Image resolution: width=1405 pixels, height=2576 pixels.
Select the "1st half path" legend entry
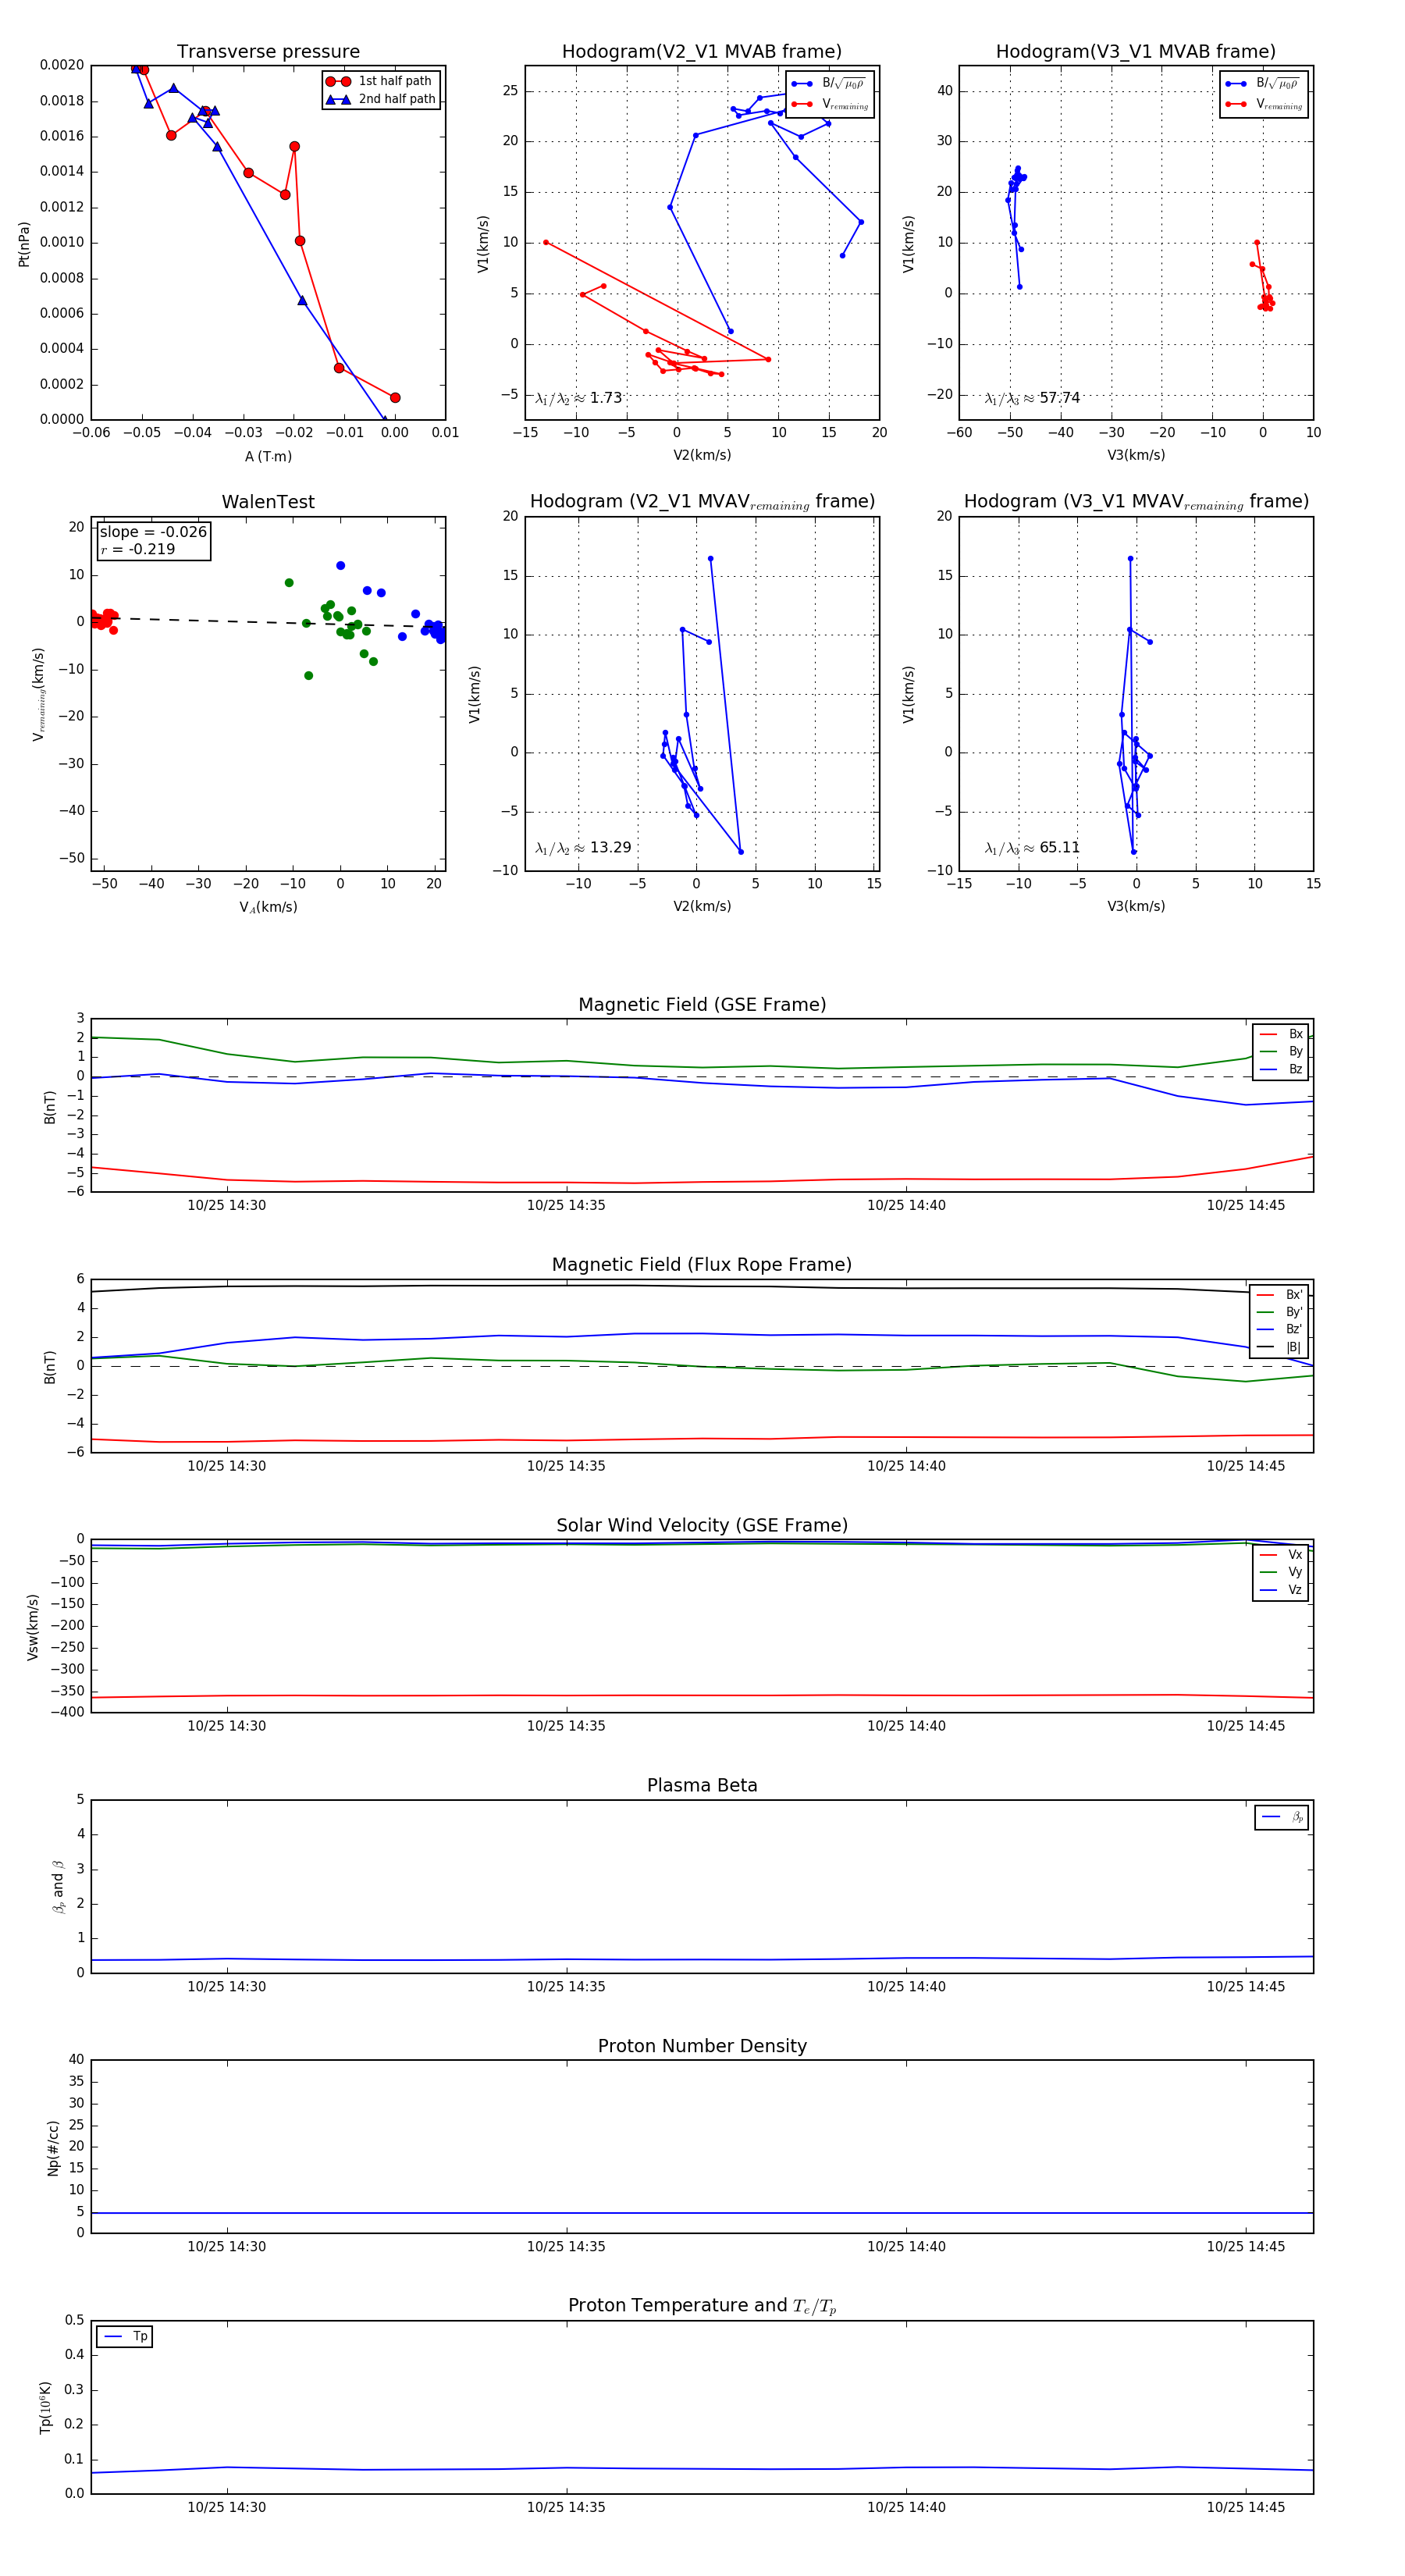(x=381, y=81)
